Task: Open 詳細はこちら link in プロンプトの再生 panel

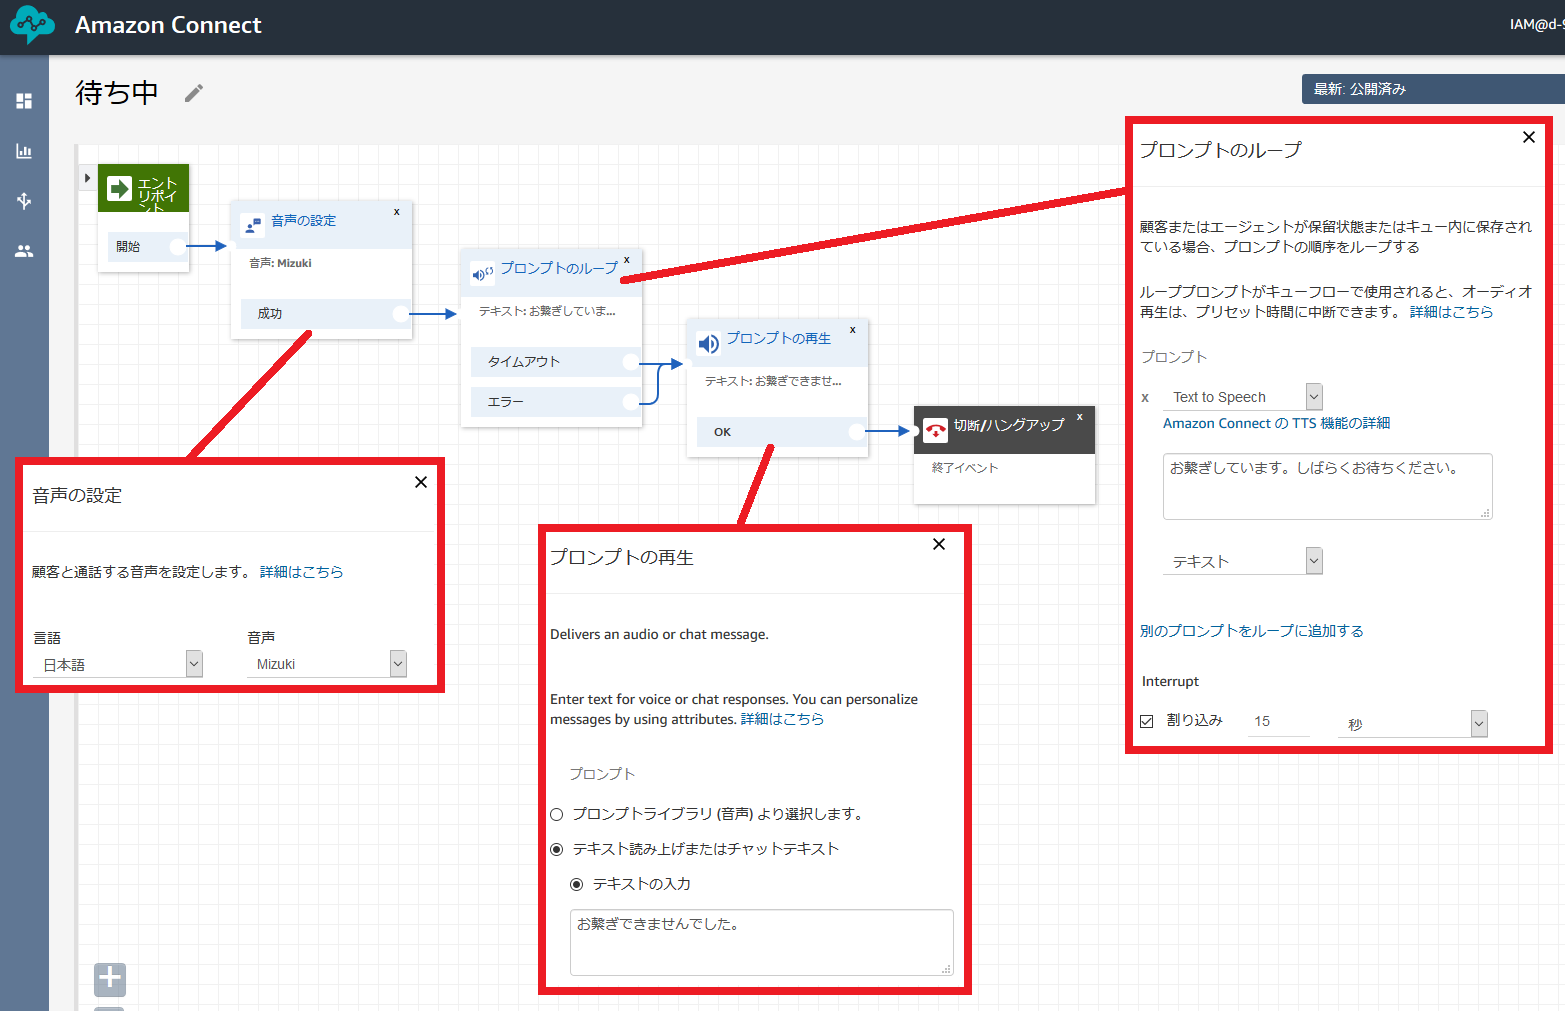Action: [x=782, y=719]
